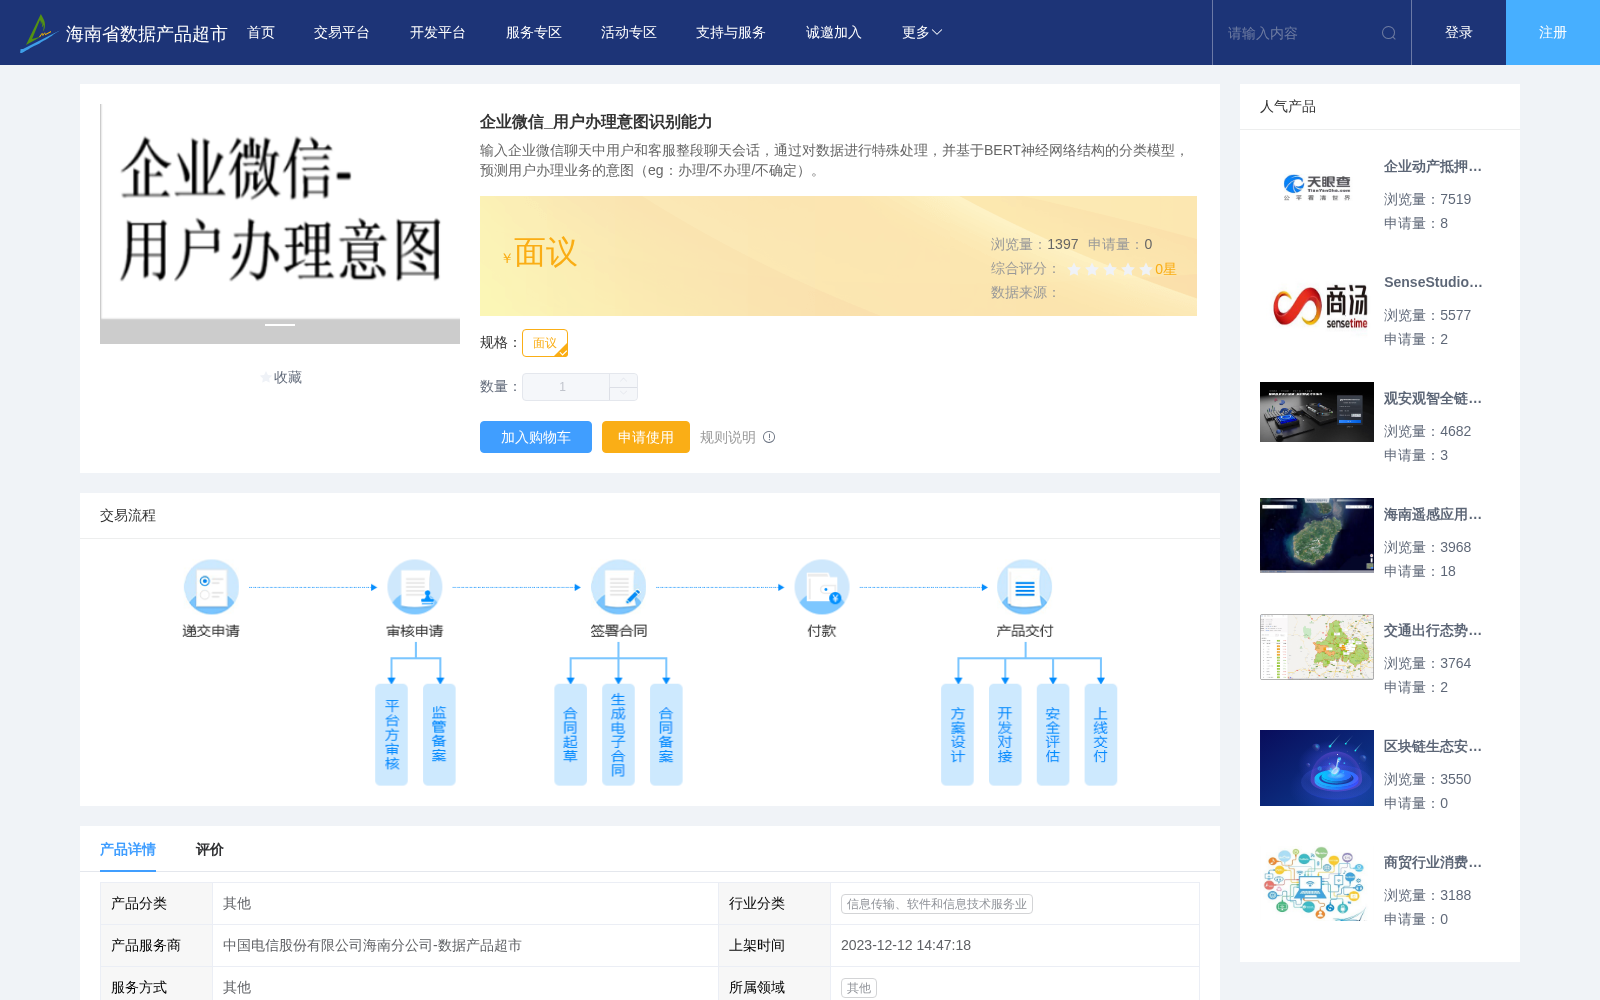Click 申请使用 button
1600x1000 pixels.
(646, 437)
